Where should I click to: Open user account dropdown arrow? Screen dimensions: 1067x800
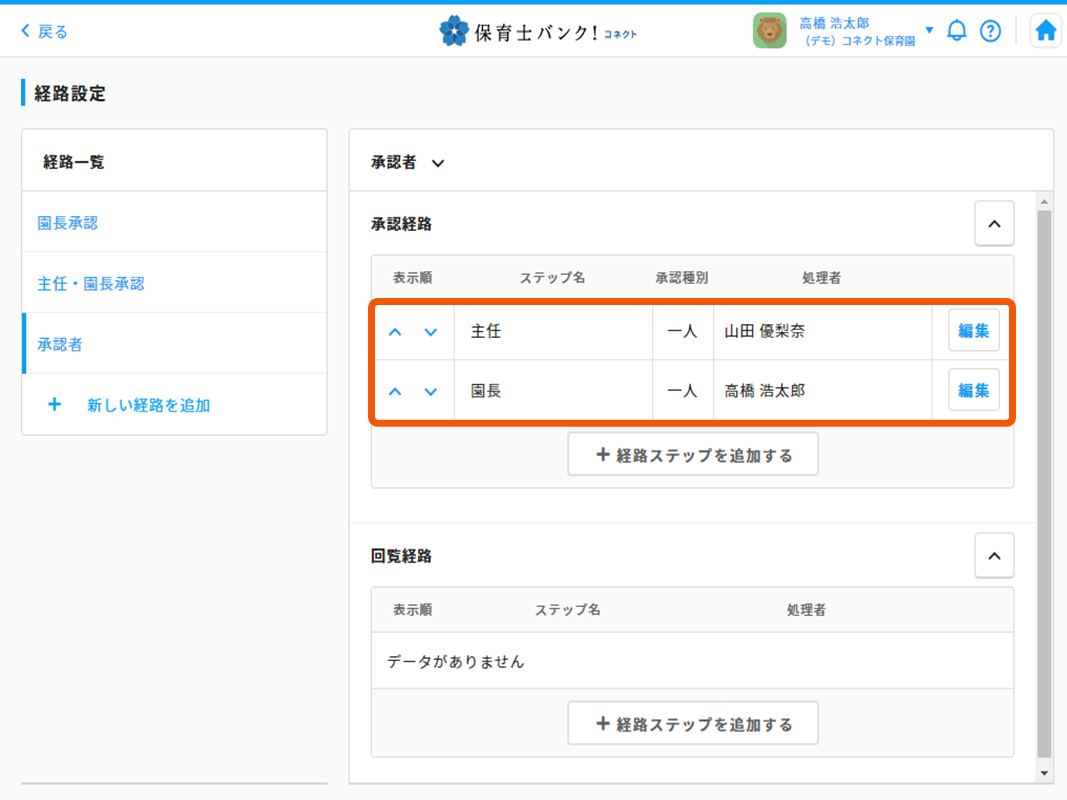tap(929, 30)
